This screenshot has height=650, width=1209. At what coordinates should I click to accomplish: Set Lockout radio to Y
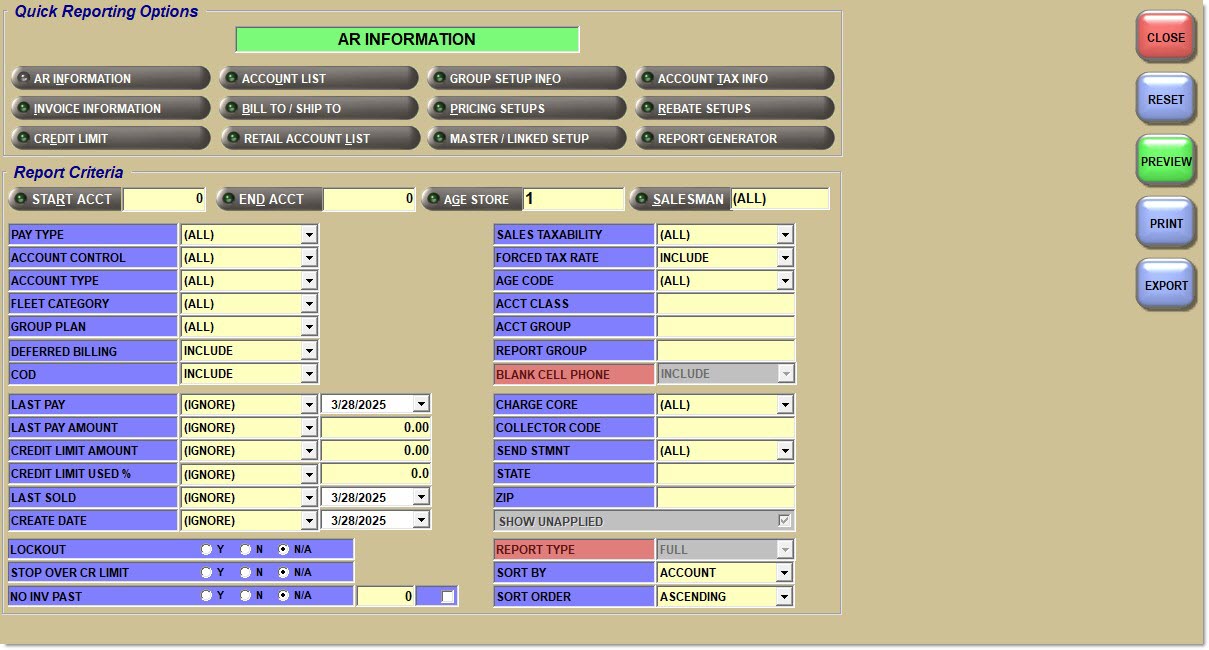tap(207, 550)
